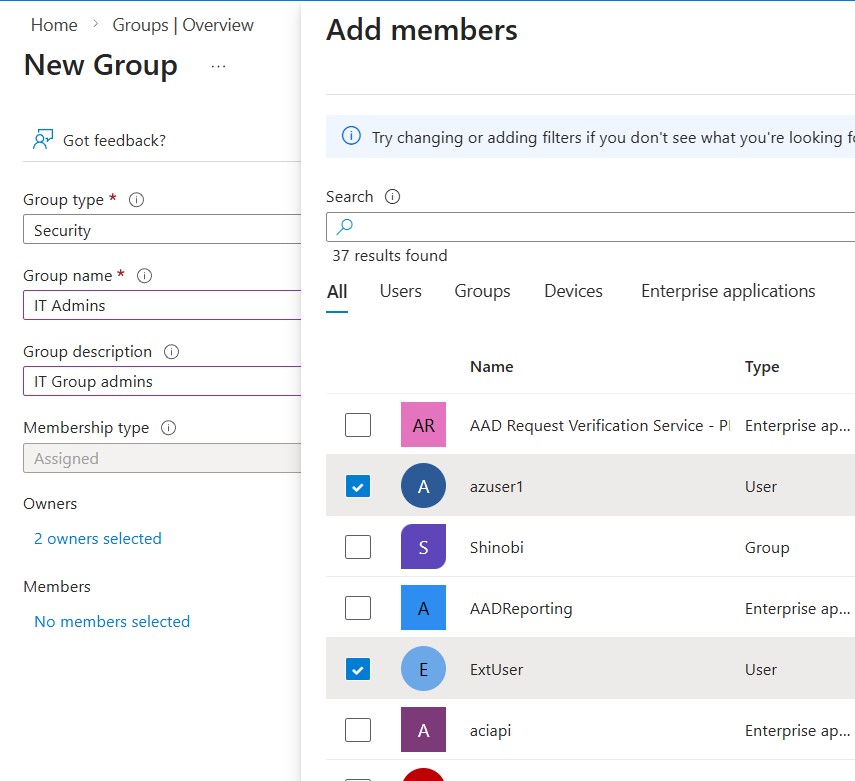
Task: Go to Home in the breadcrumb
Action: [54, 25]
